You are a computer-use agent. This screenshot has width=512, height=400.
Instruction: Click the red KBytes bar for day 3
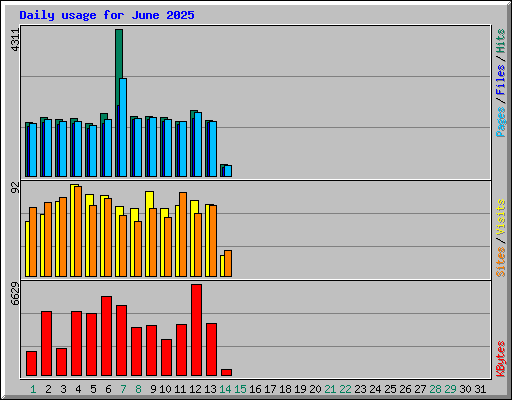[61, 362]
